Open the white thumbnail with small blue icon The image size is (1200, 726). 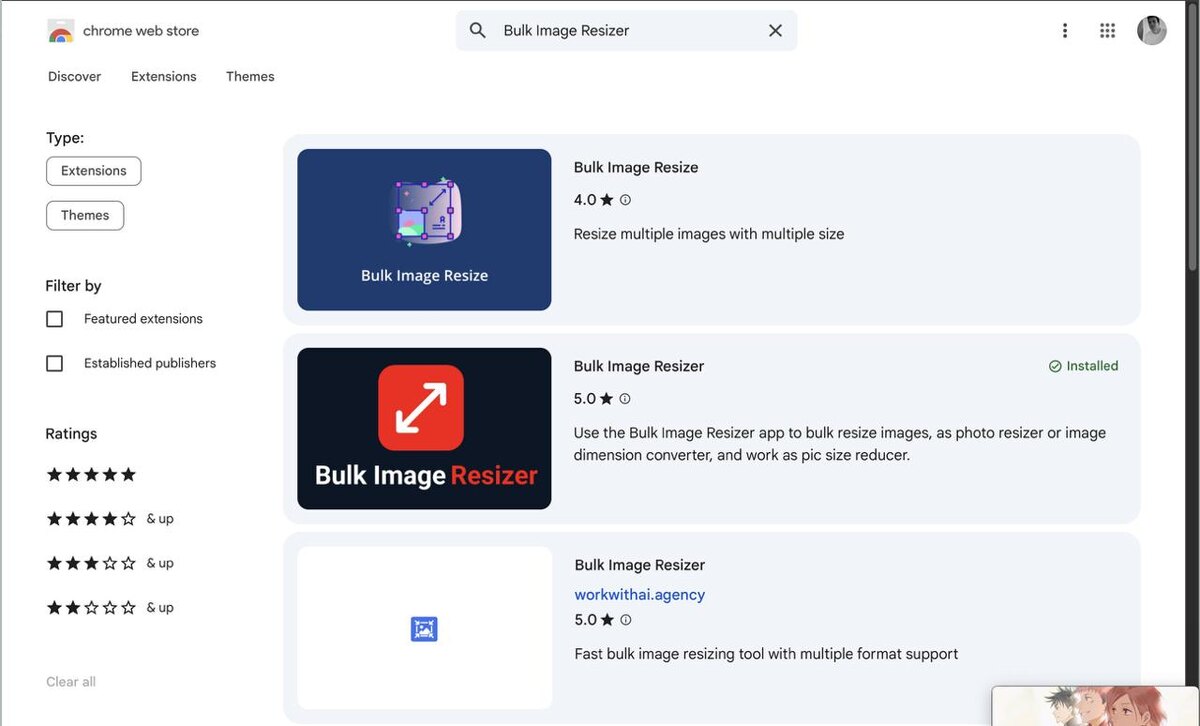click(x=424, y=628)
